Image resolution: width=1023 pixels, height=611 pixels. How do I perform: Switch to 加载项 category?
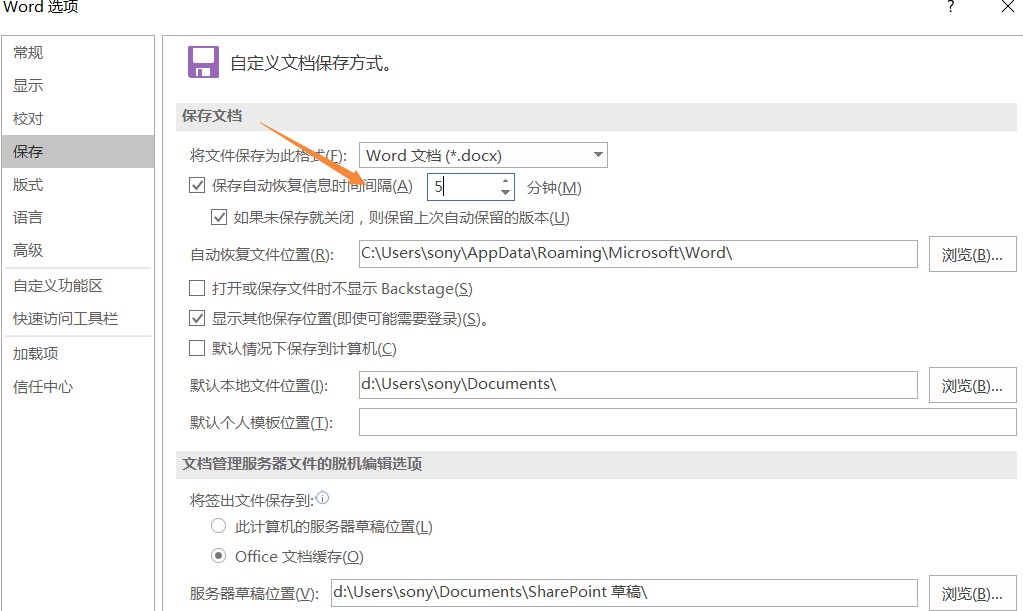click(78, 353)
